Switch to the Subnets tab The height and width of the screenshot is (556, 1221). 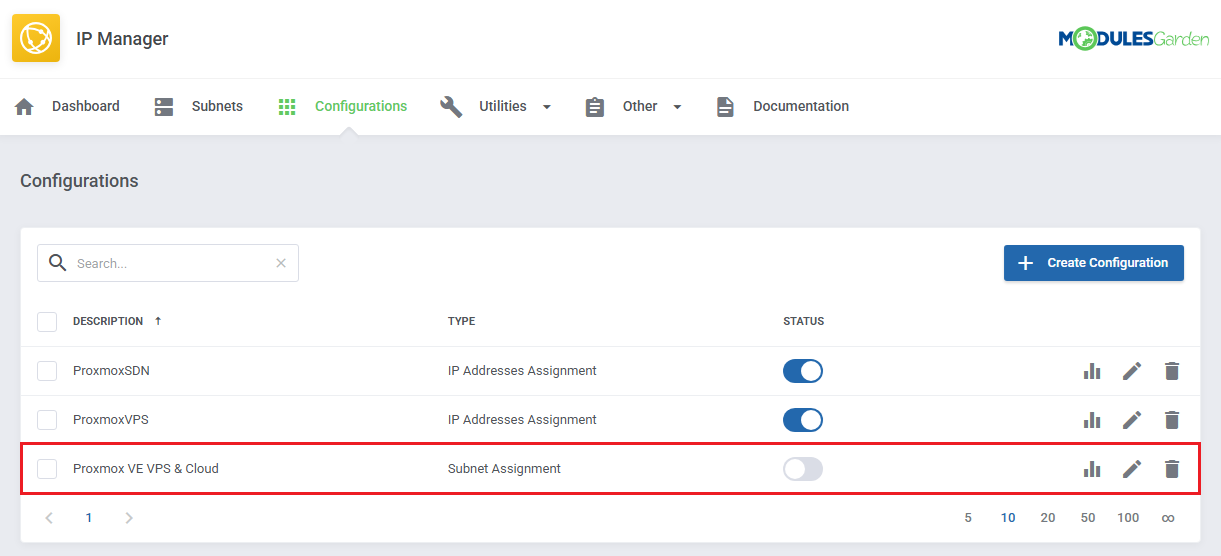pyautogui.click(x=216, y=107)
